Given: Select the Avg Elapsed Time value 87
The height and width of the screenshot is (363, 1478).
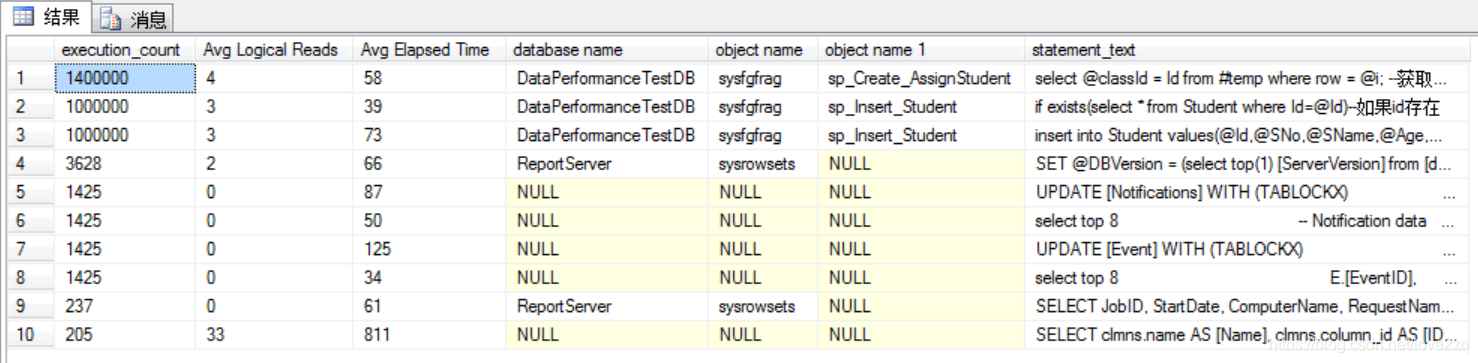Looking at the screenshot, I should point(429,192).
